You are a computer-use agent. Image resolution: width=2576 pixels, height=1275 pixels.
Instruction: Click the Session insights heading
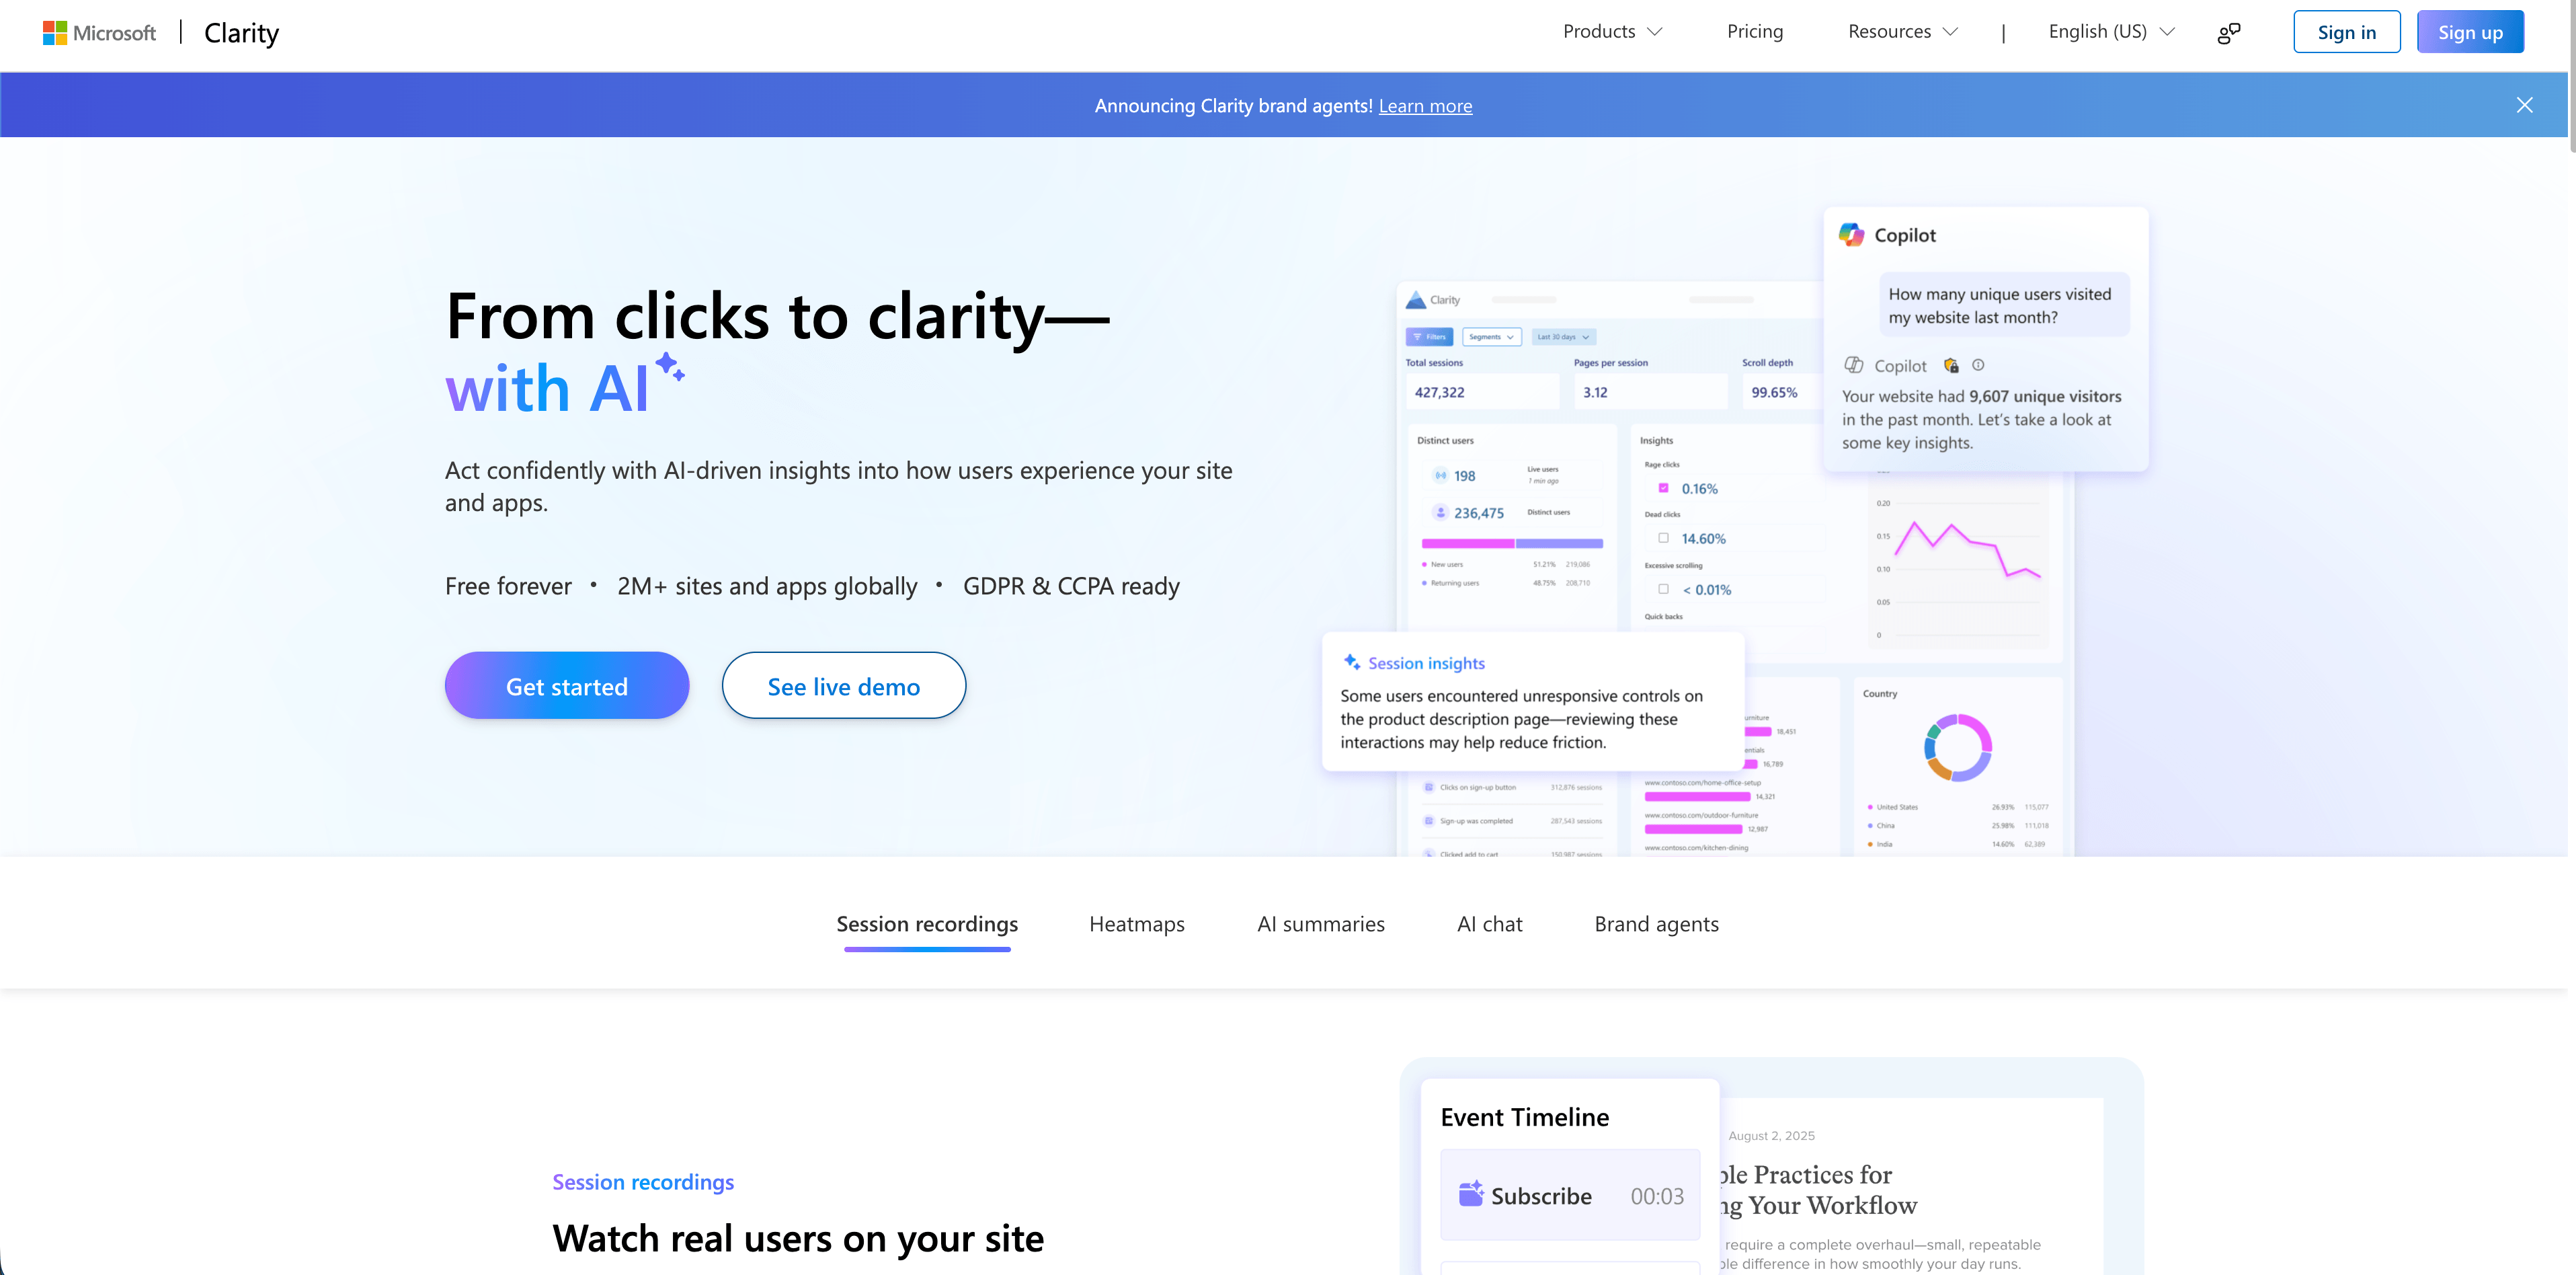pos(1426,663)
